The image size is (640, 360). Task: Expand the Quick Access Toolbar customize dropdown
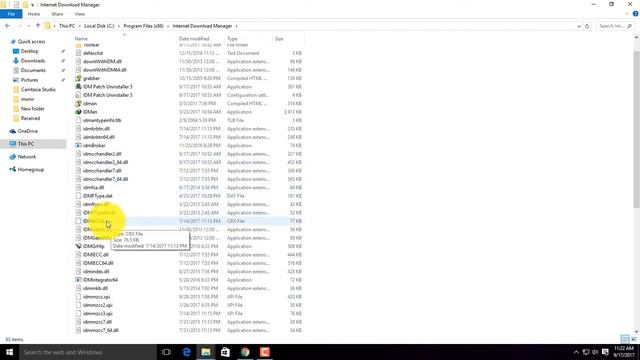[32, 5]
